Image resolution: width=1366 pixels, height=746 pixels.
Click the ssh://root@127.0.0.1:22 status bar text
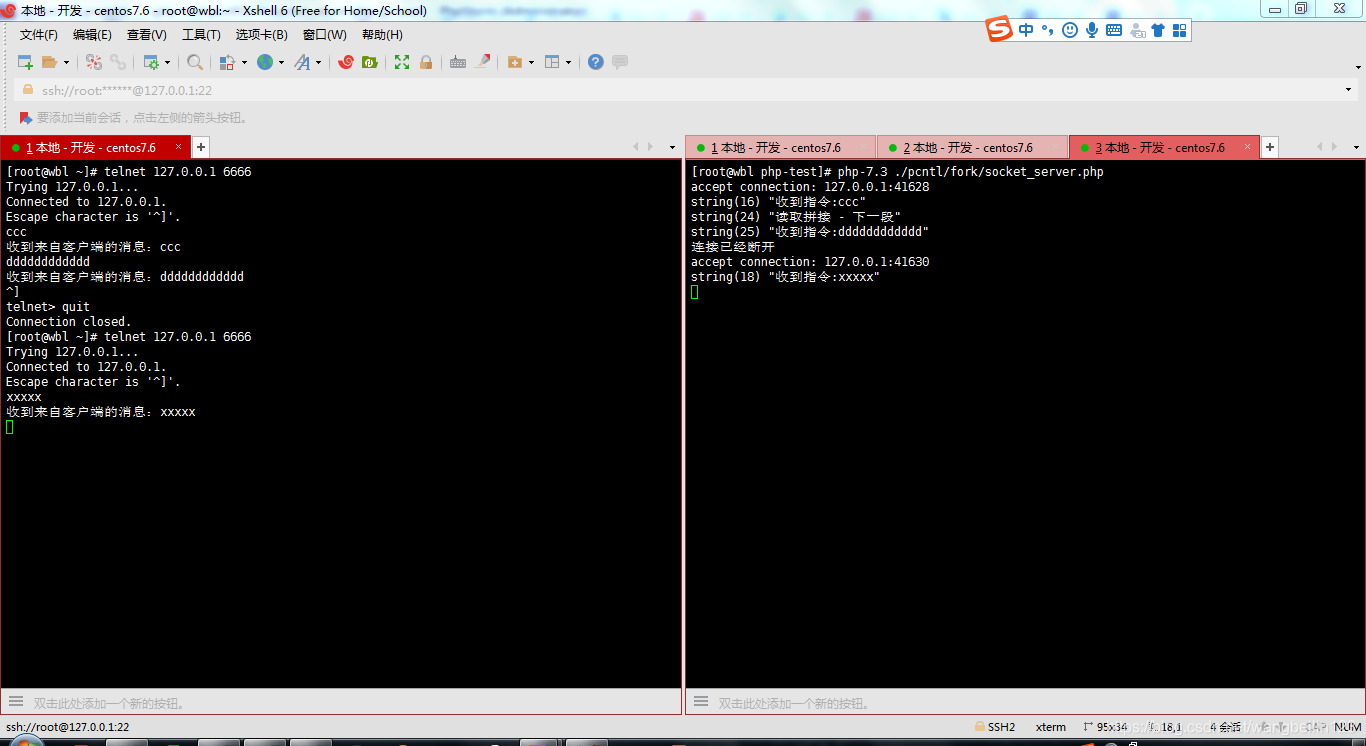(68, 727)
